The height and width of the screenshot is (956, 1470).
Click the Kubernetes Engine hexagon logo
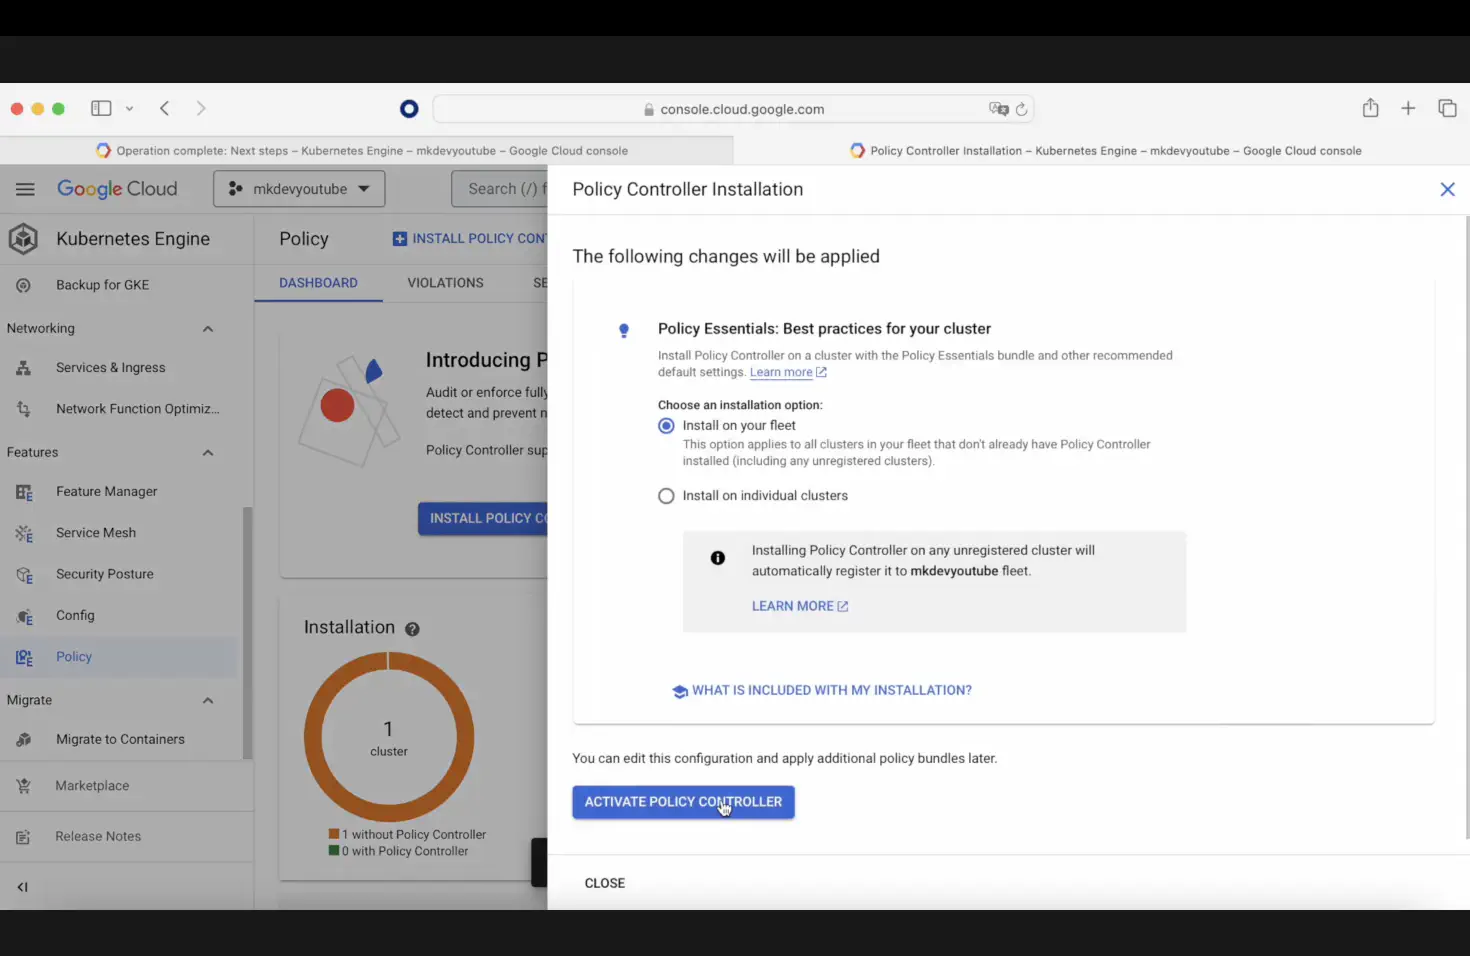pyautogui.click(x=23, y=239)
